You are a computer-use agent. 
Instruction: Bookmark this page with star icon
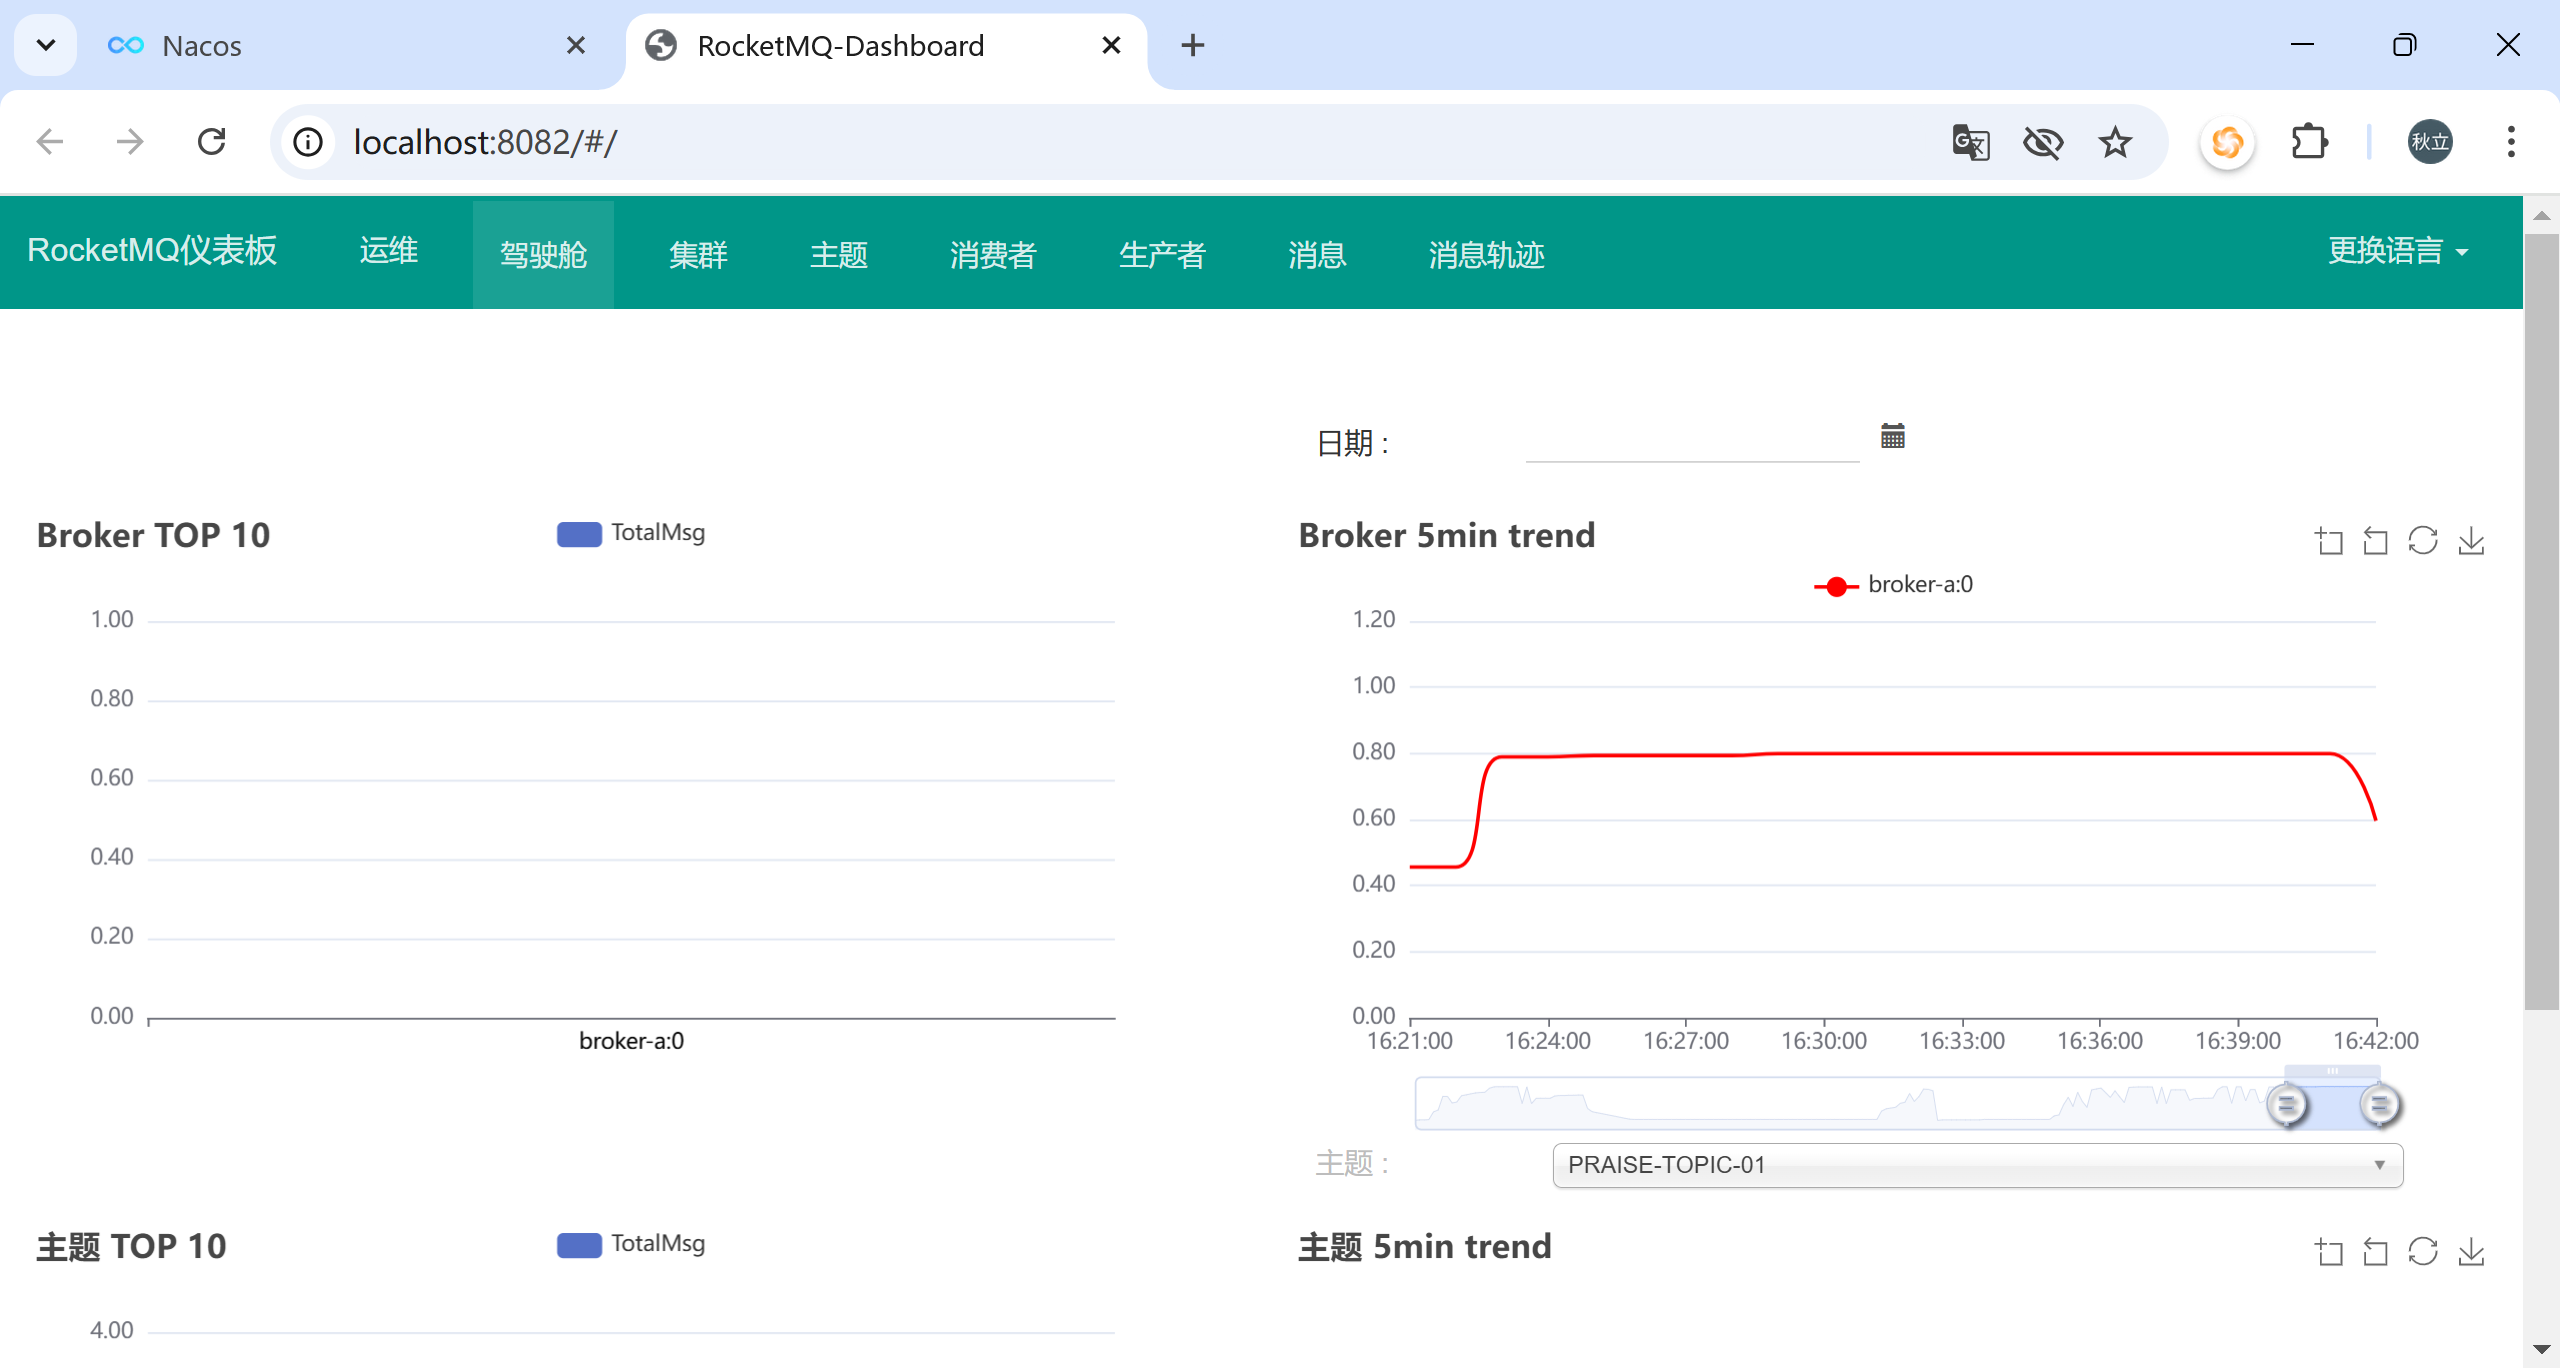point(2115,142)
